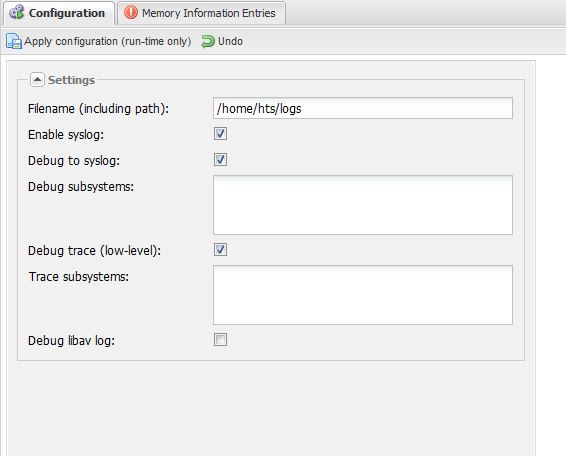This screenshot has height=456, width=566.
Task: Uncheck the Debug to syslog checkbox
Action: click(220, 160)
